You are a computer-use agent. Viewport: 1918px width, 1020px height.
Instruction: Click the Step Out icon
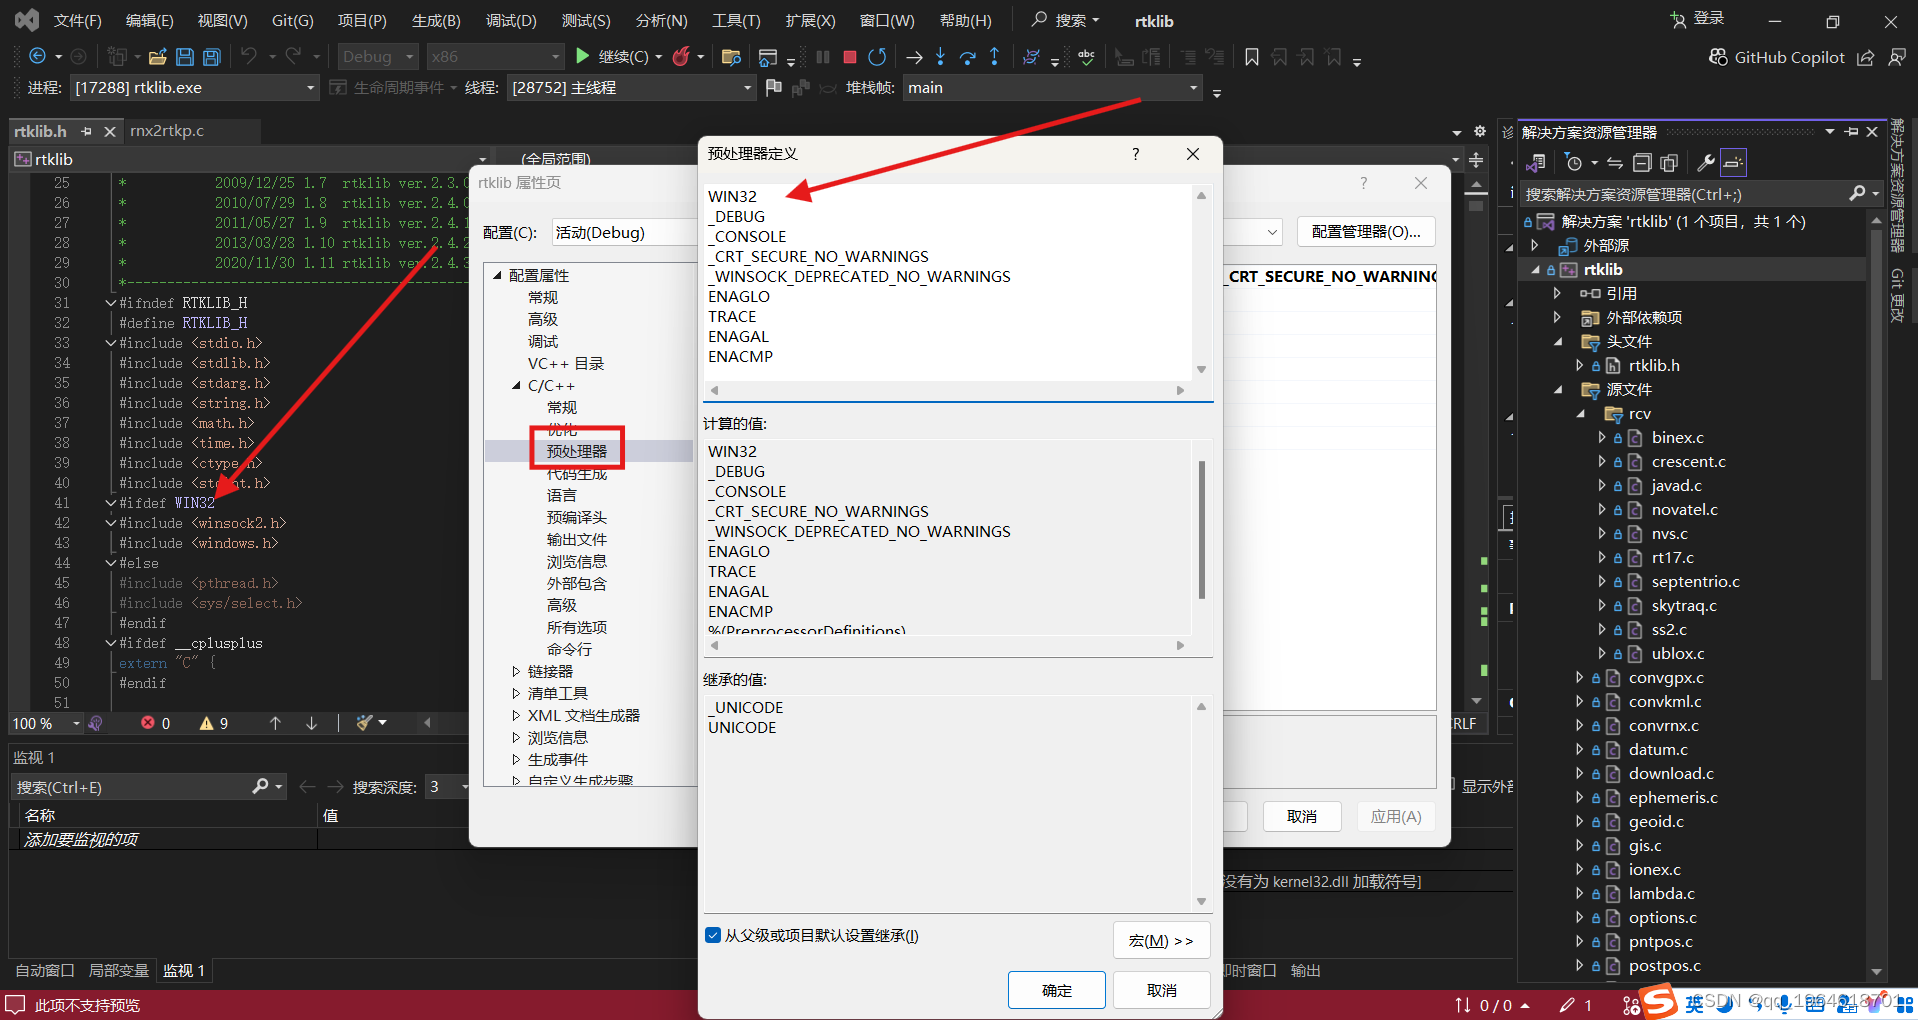click(x=994, y=57)
